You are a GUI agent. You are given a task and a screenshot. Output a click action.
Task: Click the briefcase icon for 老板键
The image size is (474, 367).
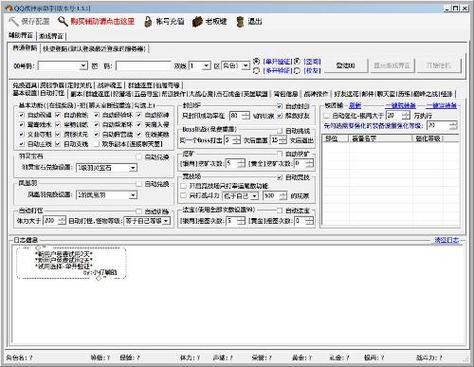(197, 22)
